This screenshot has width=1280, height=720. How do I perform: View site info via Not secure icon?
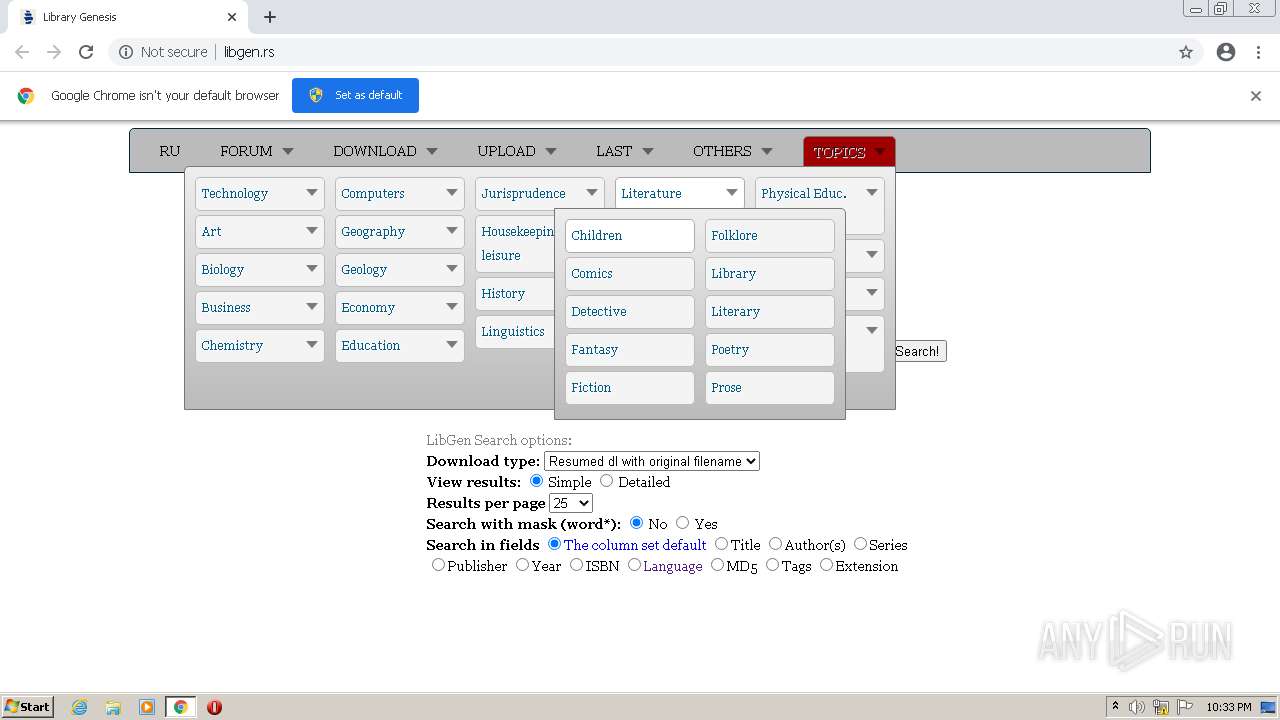point(126,52)
